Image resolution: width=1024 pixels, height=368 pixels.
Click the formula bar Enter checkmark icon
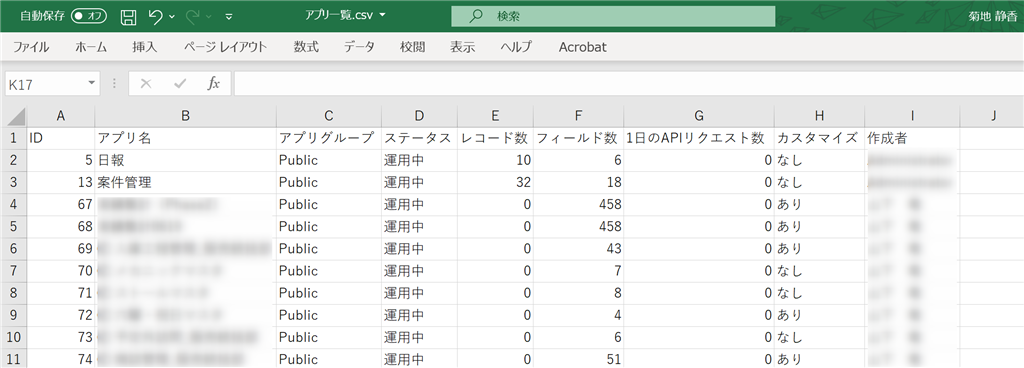click(x=180, y=84)
